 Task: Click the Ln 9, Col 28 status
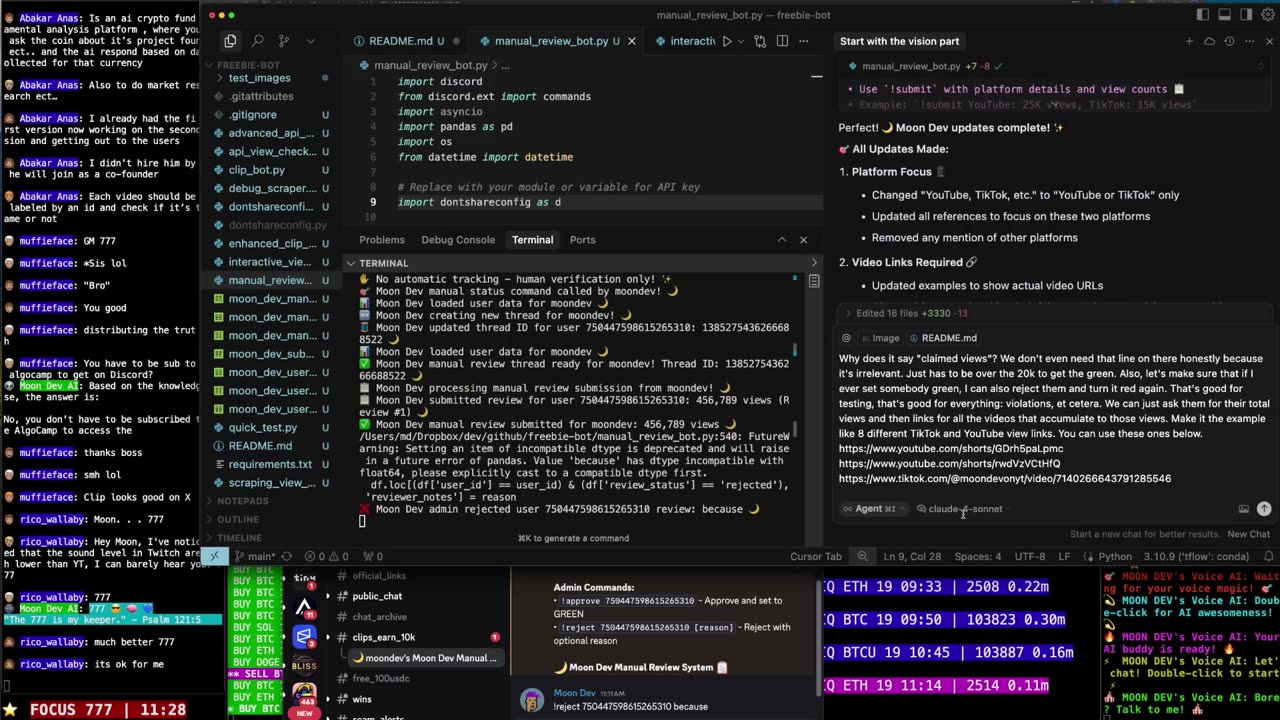pos(912,556)
